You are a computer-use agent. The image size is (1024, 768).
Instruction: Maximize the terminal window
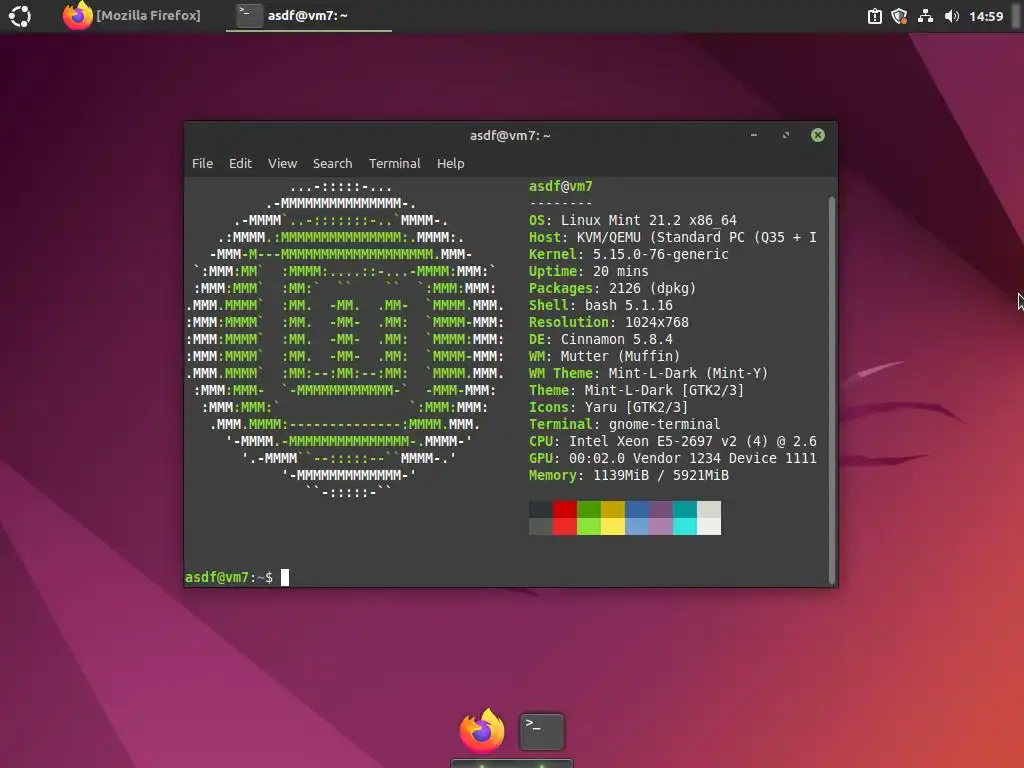tap(786, 135)
